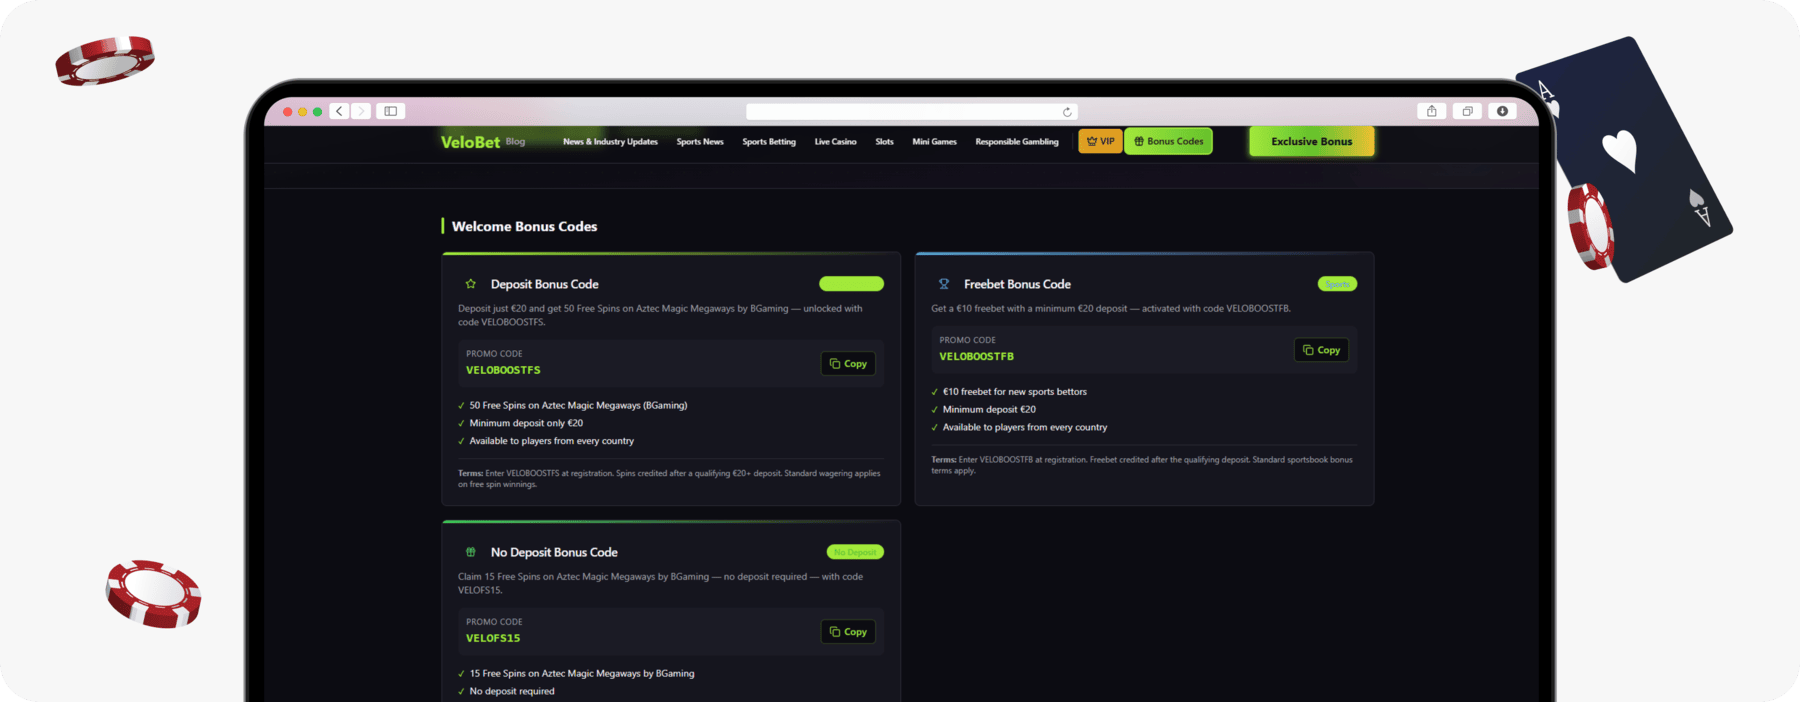The width and height of the screenshot is (1800, 702).
Task: Show all tabs with the tab overview icon
Action: pos(1467,111)
